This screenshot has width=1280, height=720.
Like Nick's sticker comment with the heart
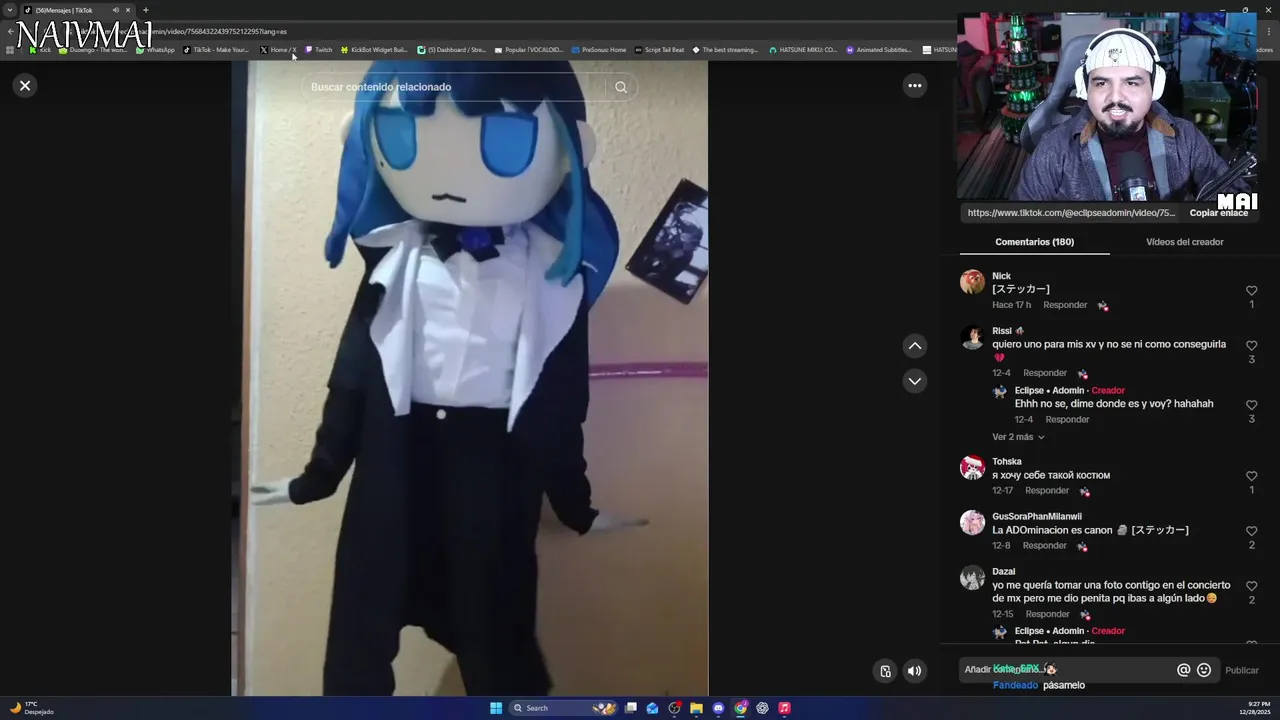(x=1251, y=291)
